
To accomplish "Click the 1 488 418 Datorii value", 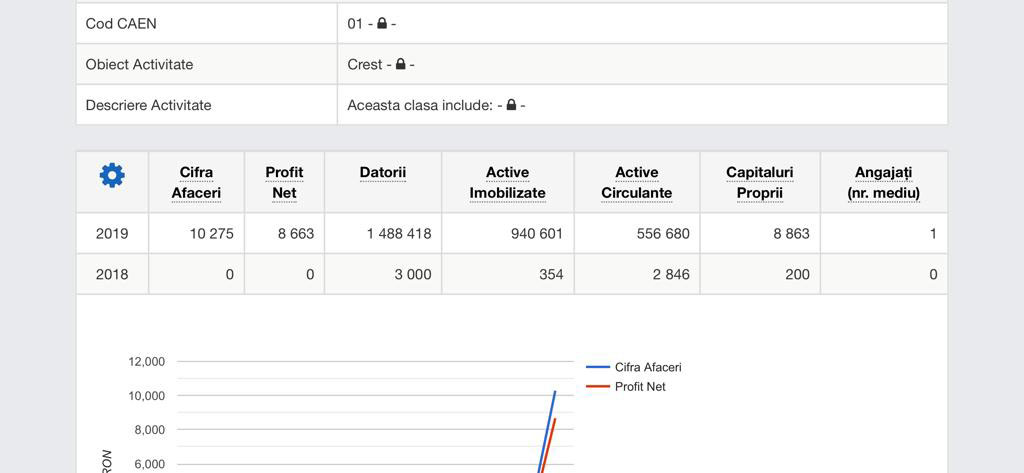I will 398,233.
